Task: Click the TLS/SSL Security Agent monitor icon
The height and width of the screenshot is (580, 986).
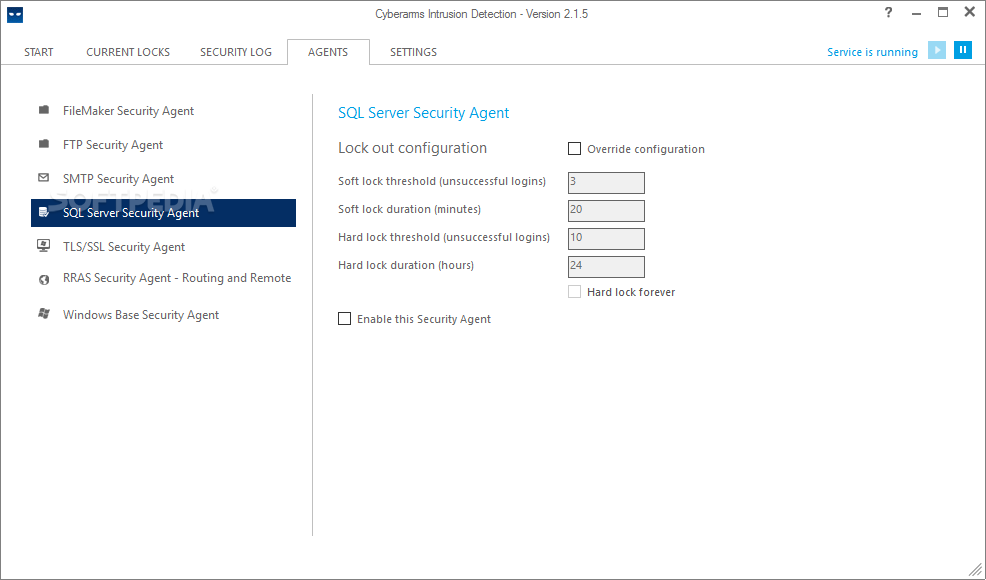Action: pyautogui.click(x=43, y=245)
